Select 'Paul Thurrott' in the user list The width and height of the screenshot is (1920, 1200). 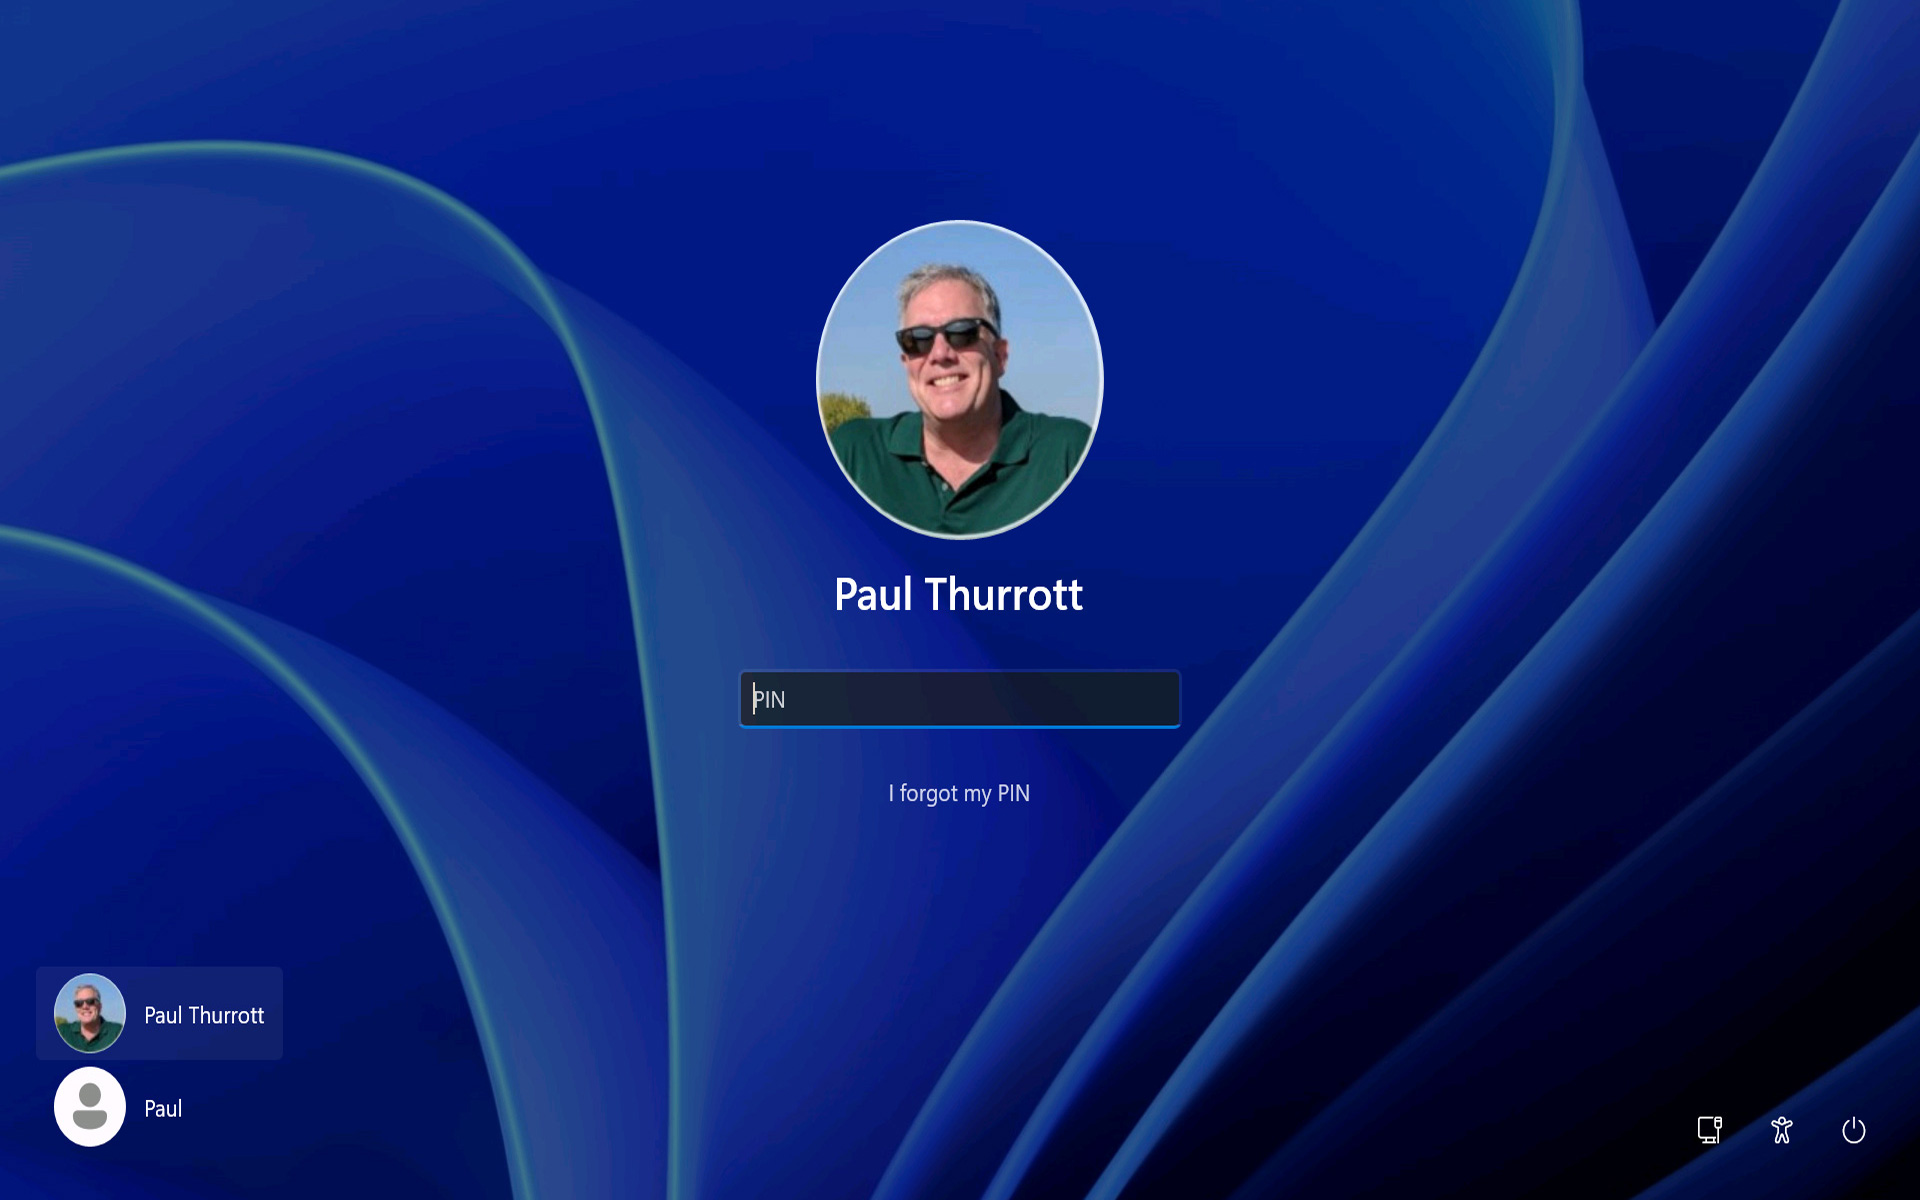(x=160, y=1013)
